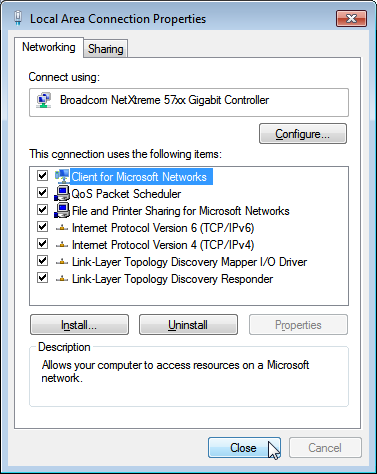Select the Link-Layer Topology Discovery Responder item
377x474 pixels.
point(172,279)
